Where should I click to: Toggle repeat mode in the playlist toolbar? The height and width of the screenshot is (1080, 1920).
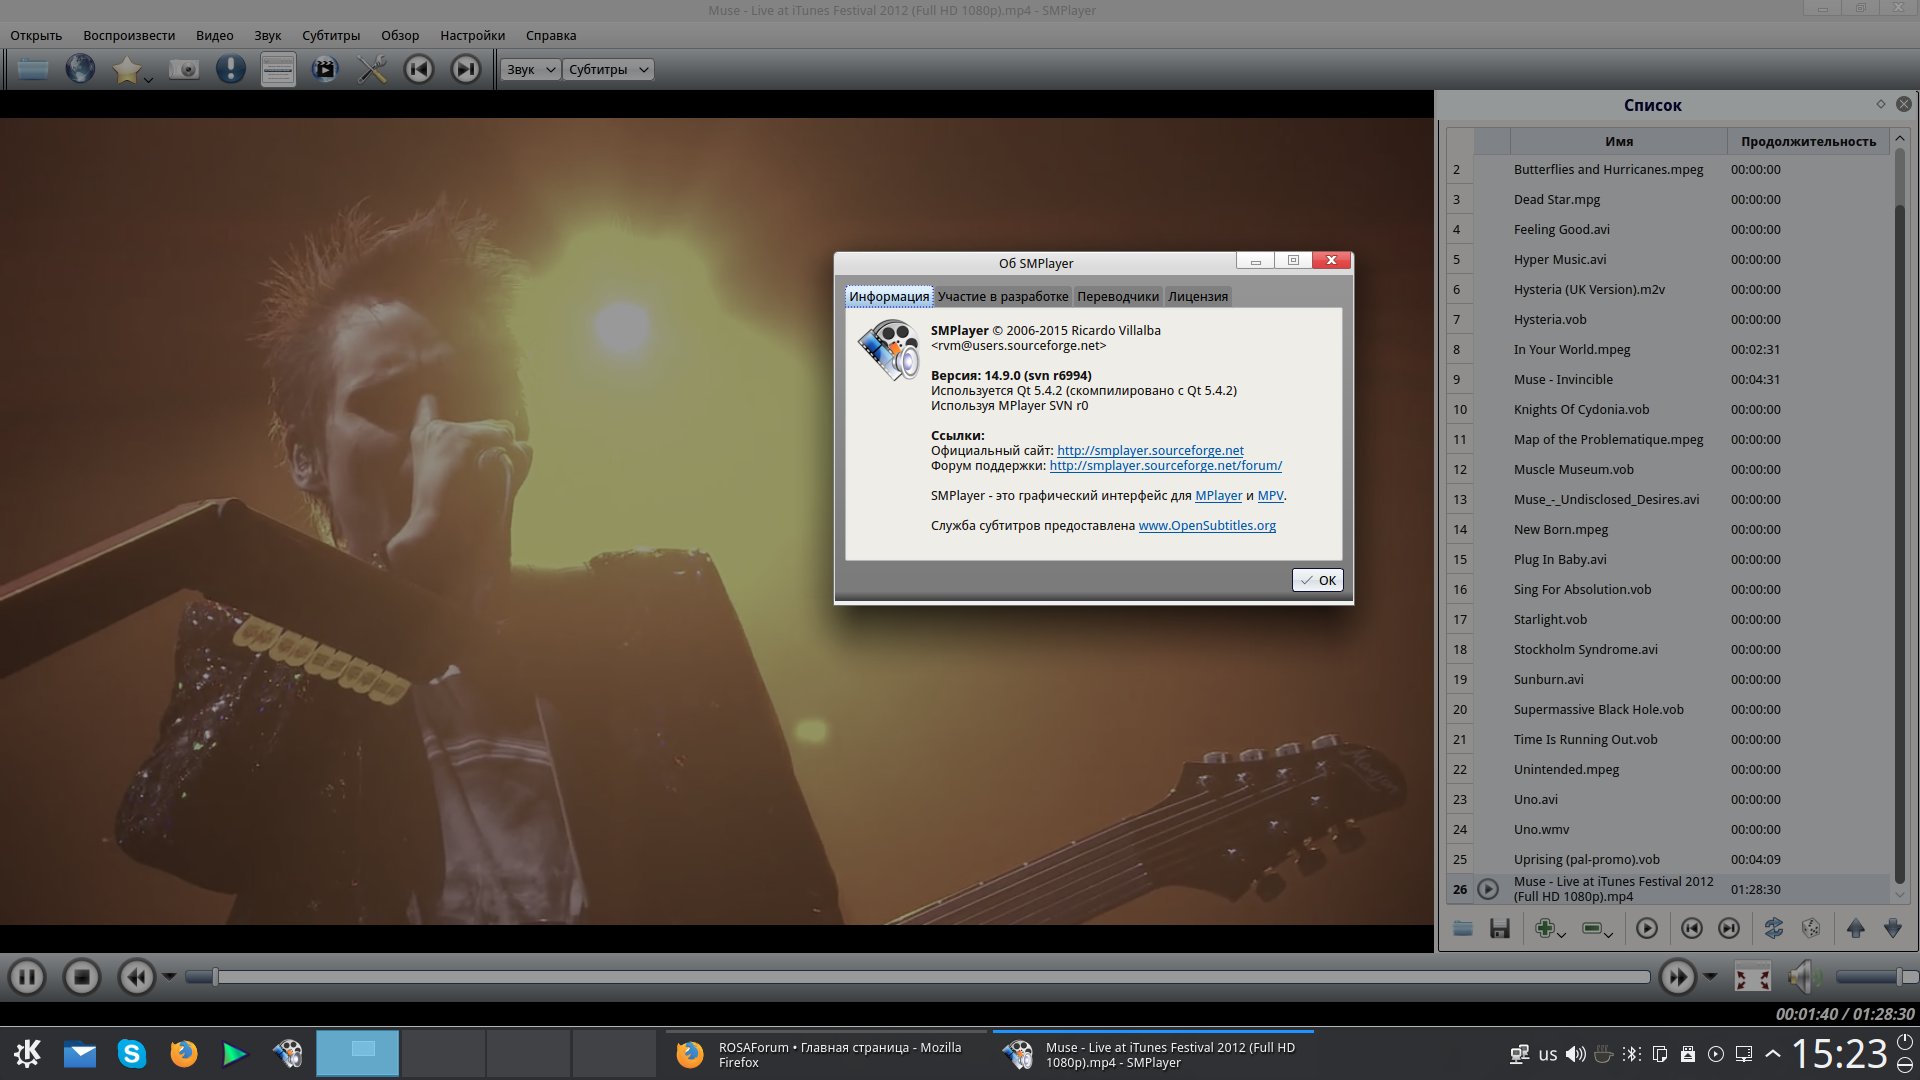click(1773, 929)
